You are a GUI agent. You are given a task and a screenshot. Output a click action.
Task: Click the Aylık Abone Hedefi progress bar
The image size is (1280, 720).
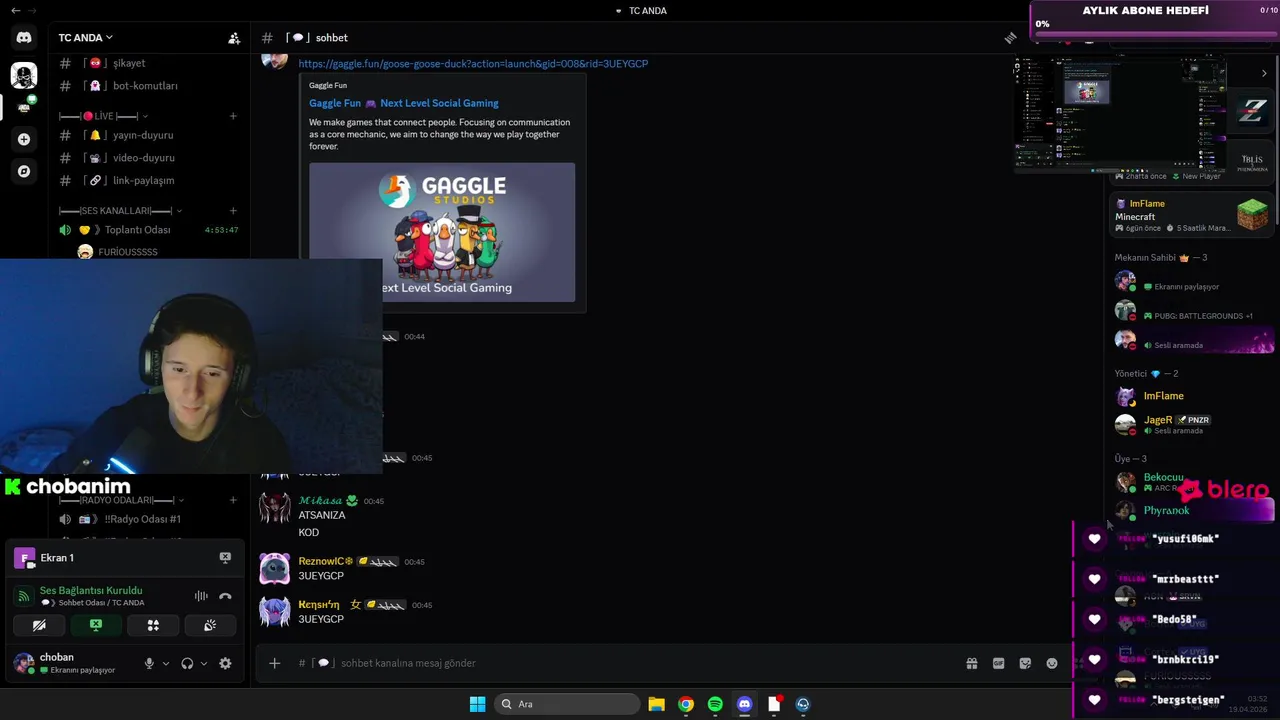(x=1155, y=33)
